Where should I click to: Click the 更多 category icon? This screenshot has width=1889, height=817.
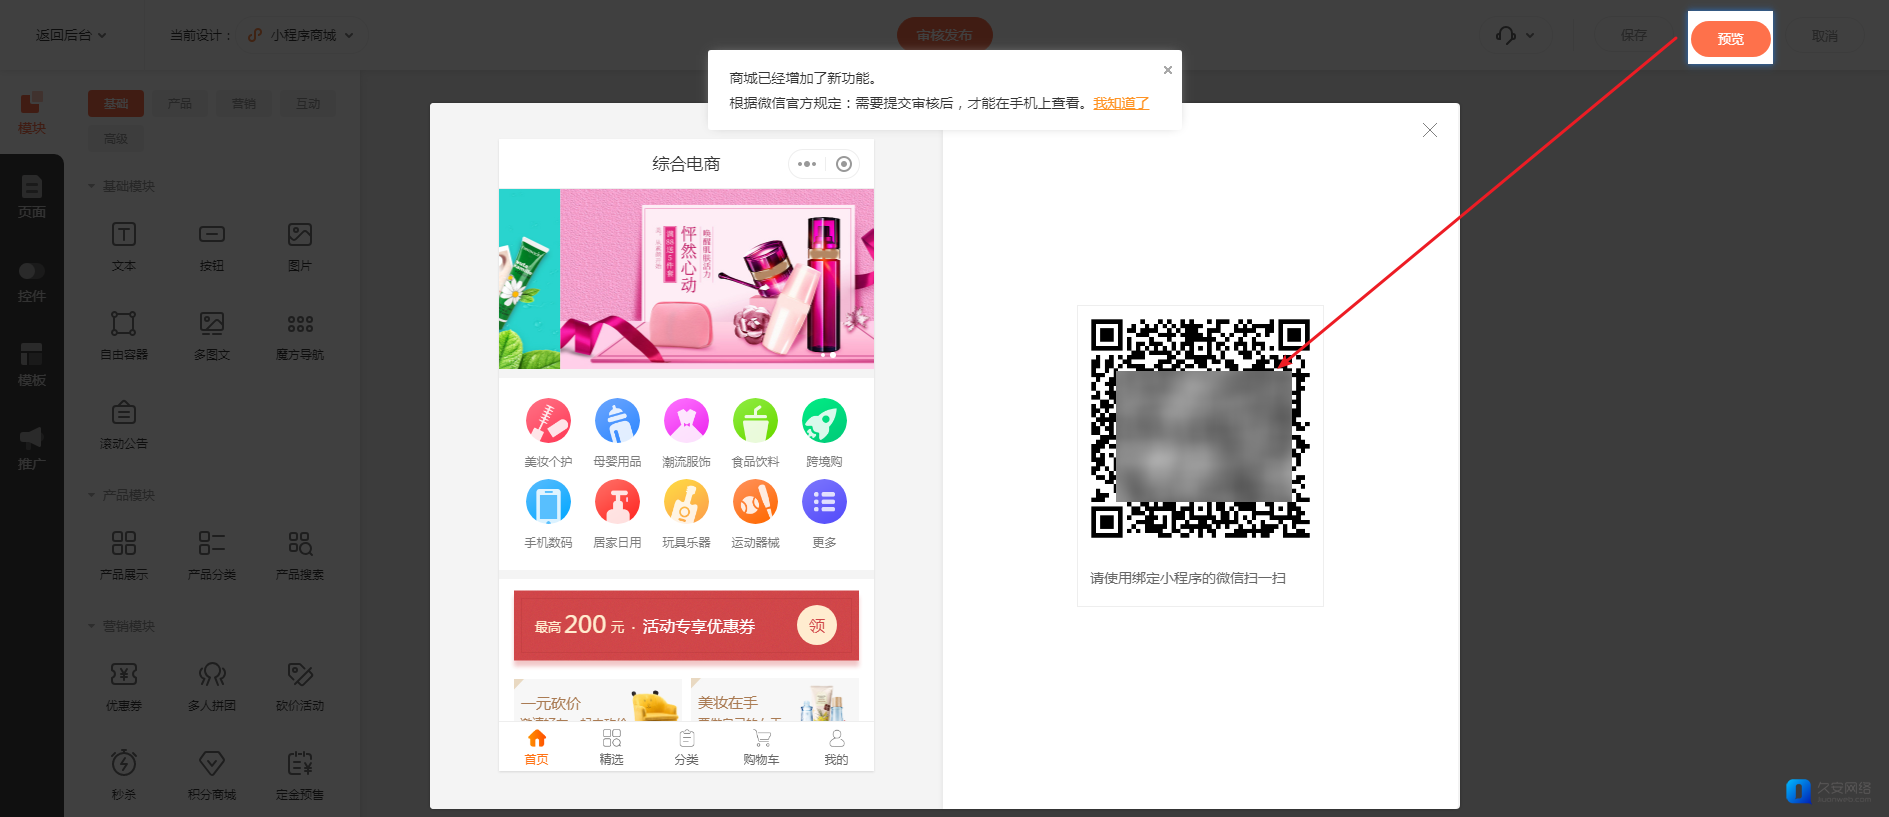click(x=824, y=502)
